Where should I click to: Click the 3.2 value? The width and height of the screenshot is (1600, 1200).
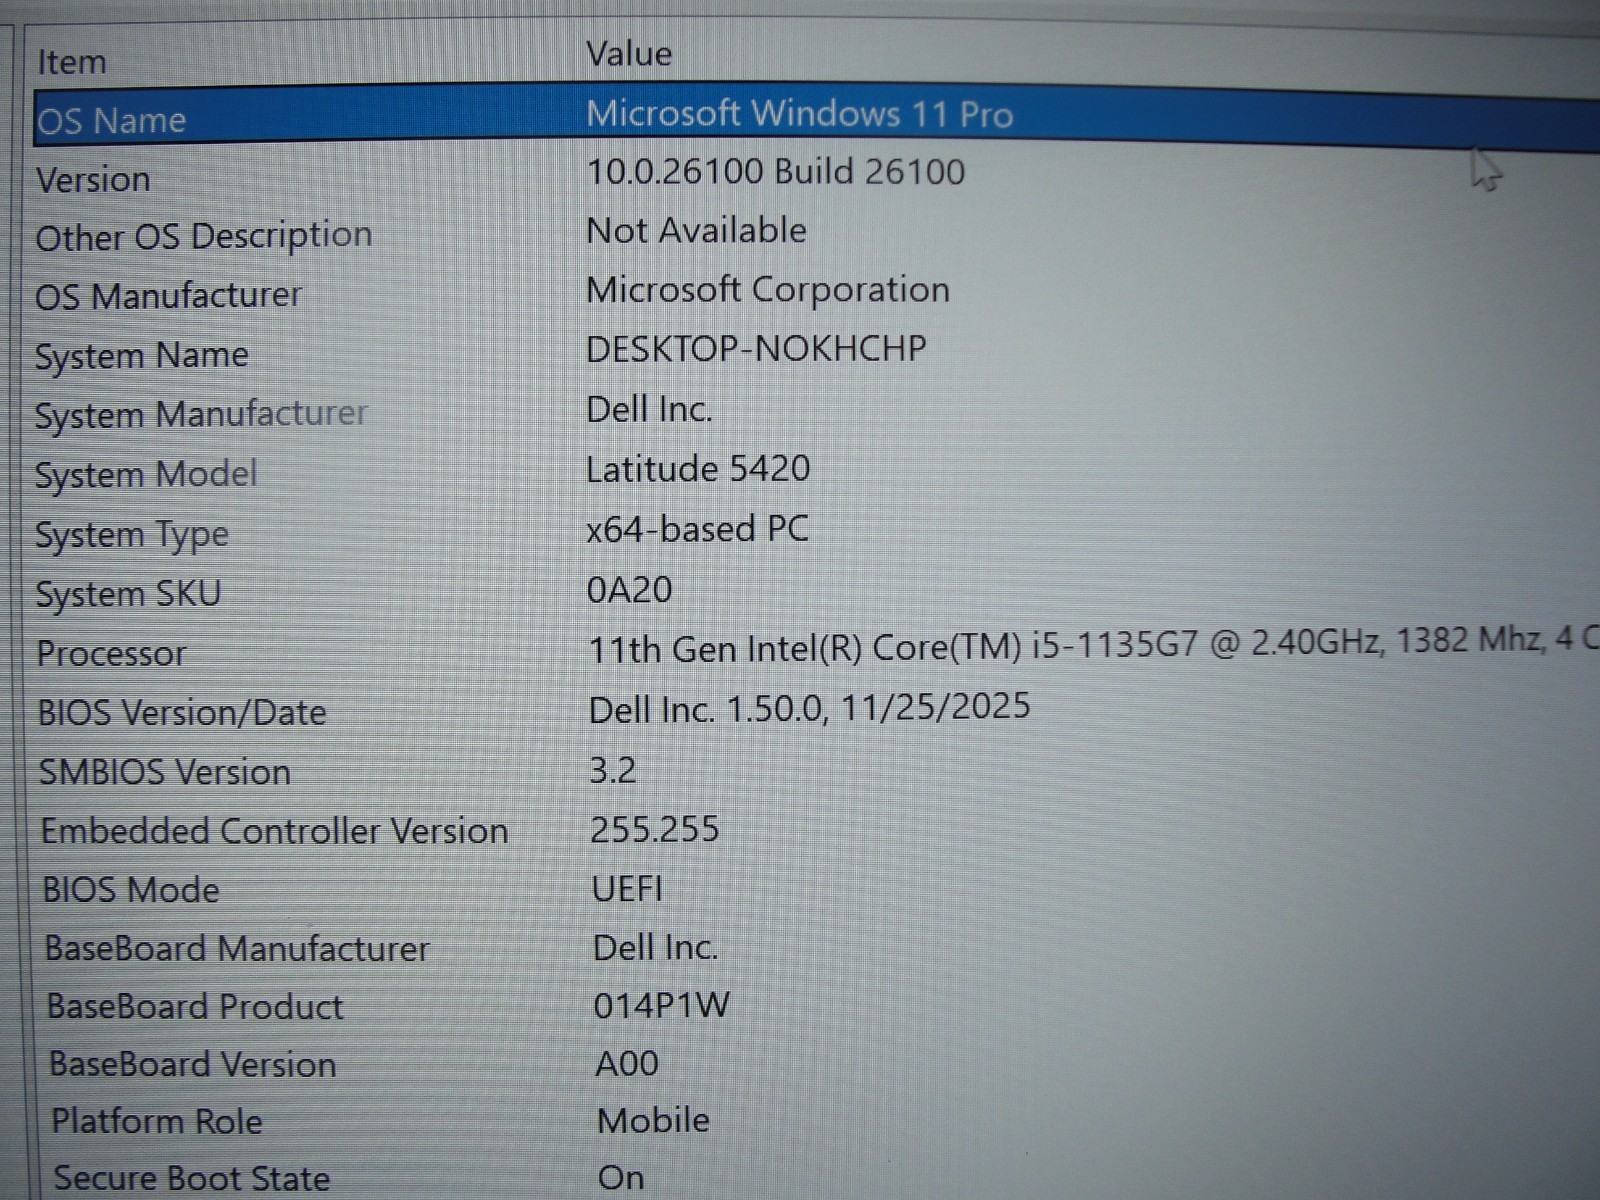click(x=613, y=770)
